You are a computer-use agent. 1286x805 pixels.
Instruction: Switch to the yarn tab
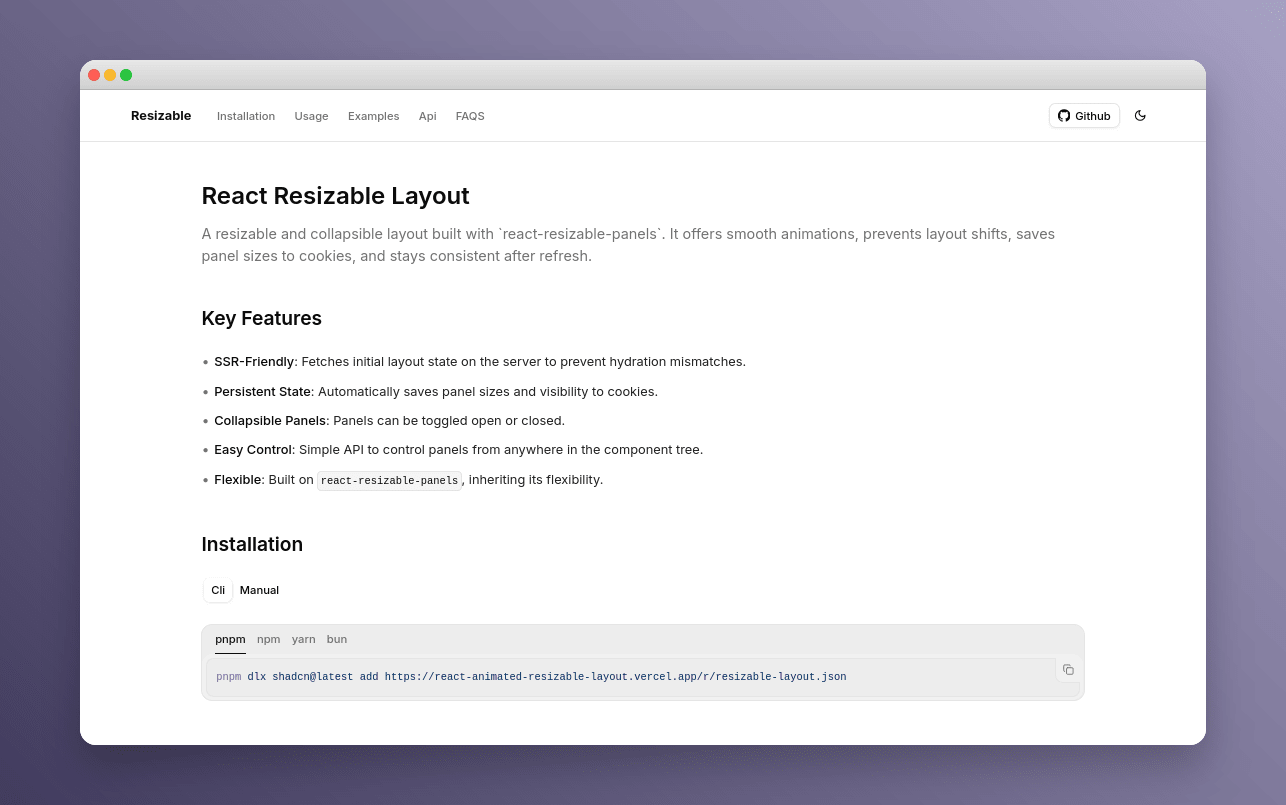(x=303, y=639)
